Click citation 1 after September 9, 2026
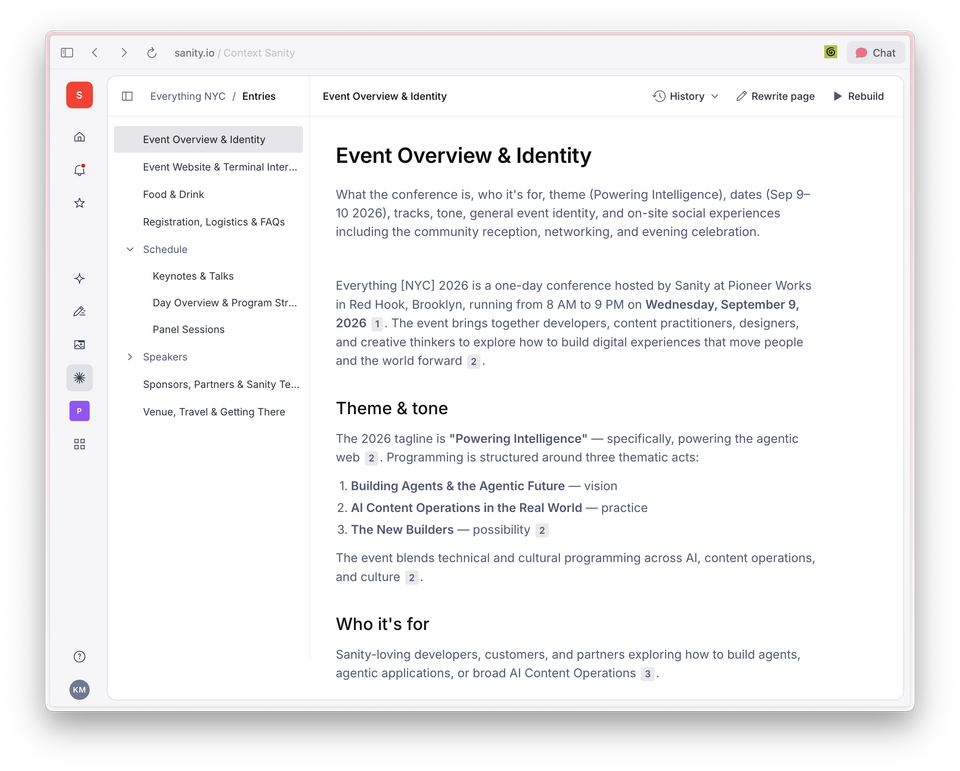The image size is (960, 771). point(377,324)
